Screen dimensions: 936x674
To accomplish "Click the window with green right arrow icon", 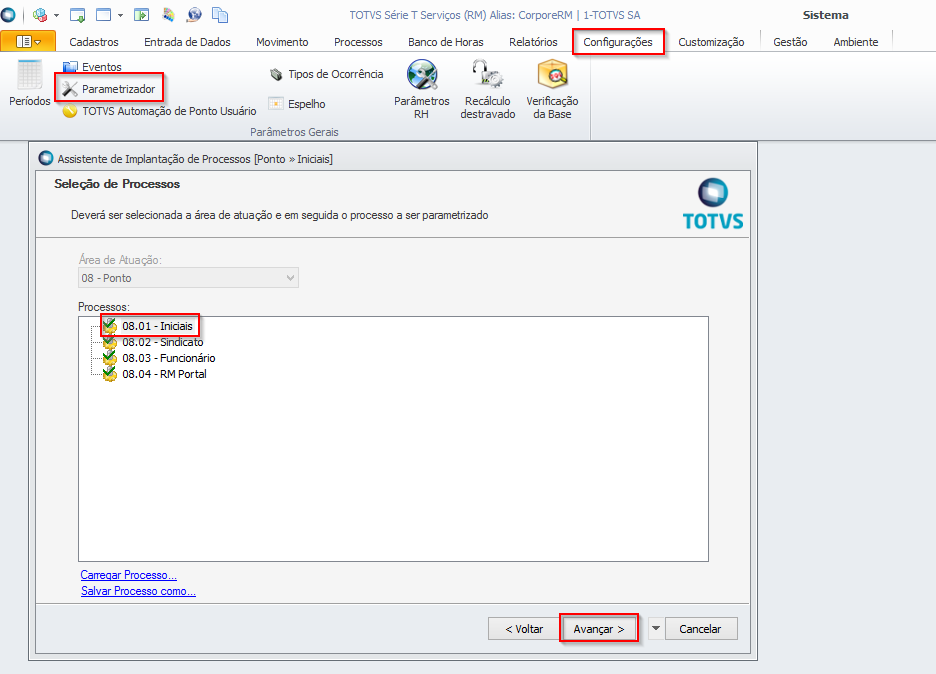I will tap(141, 15).
